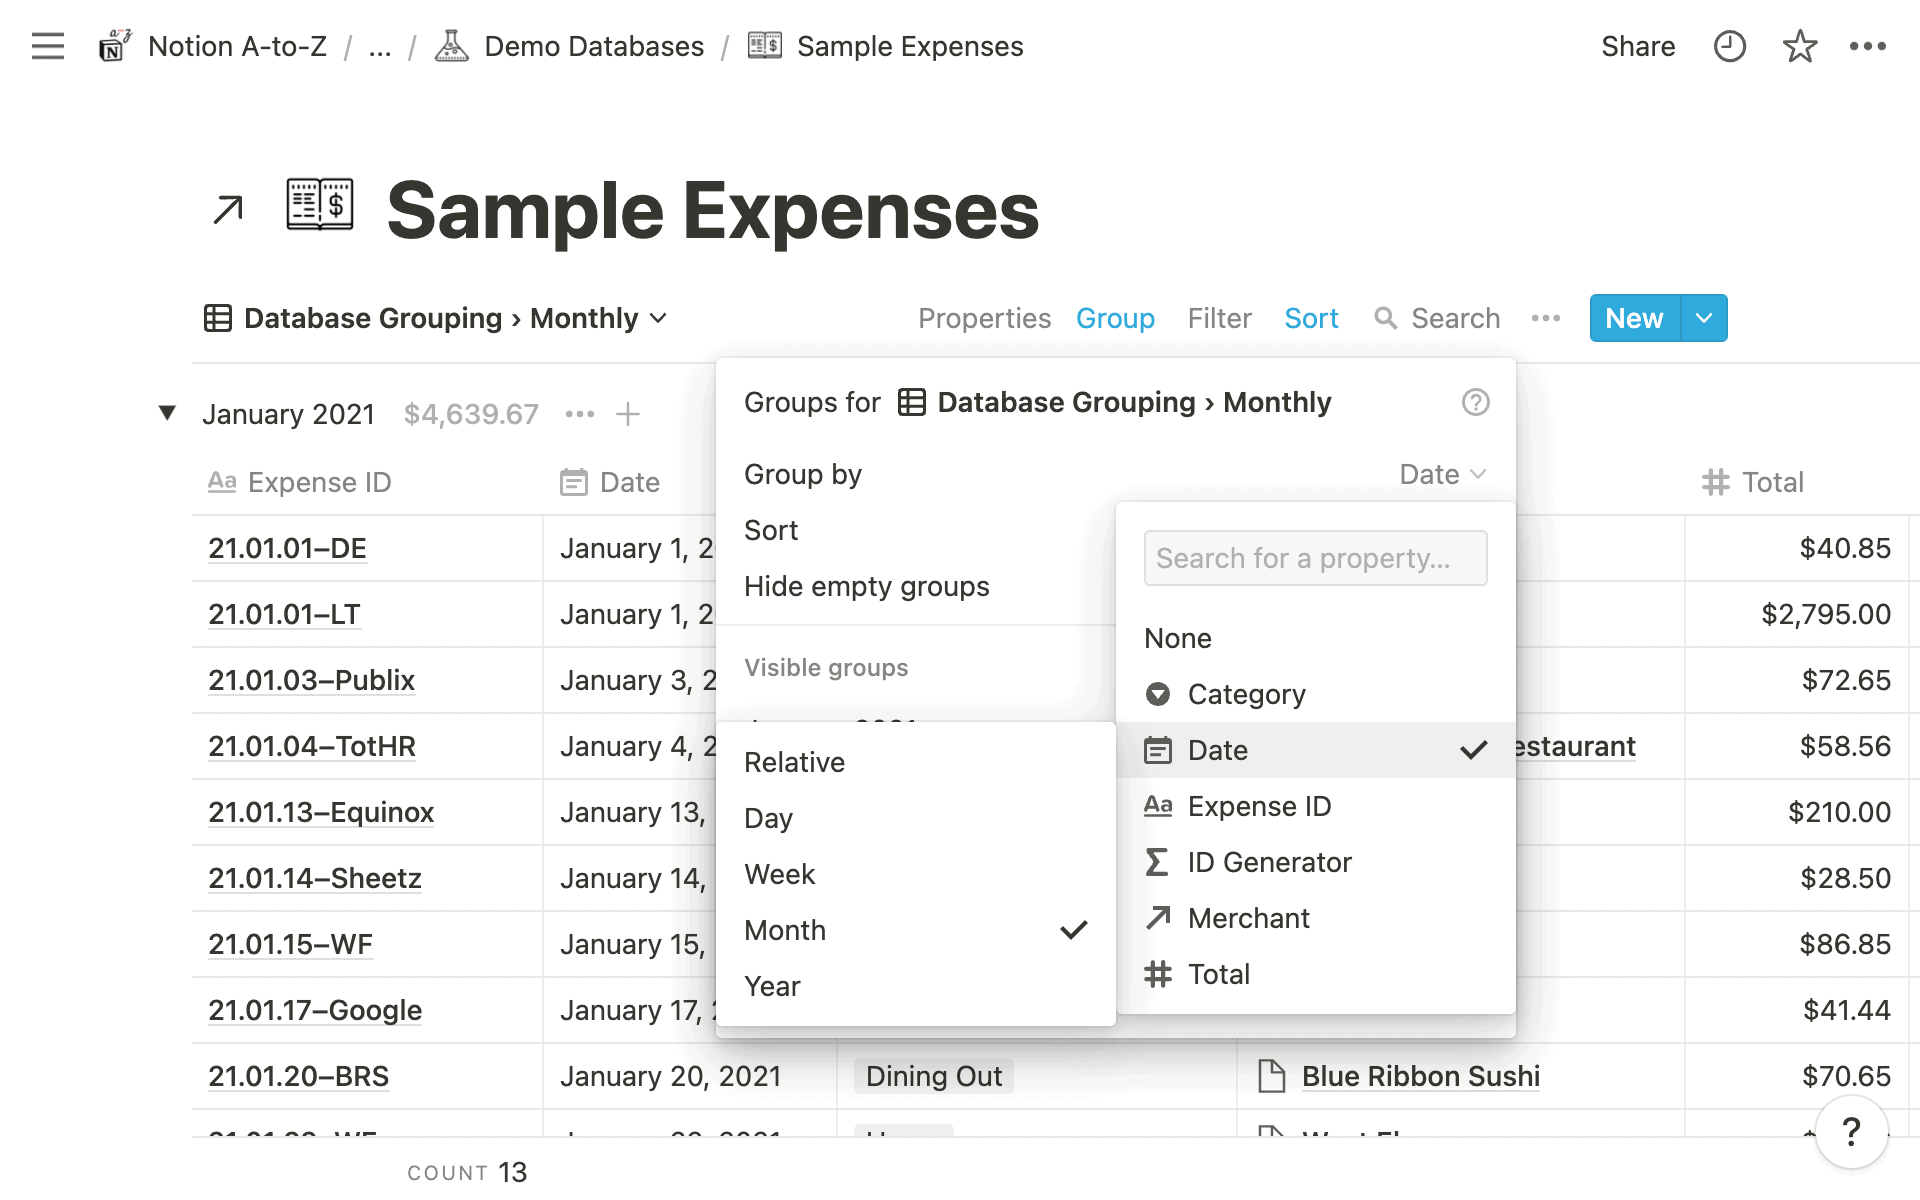Viewport: 1920px width, 1200px height.
Task: Click the Date calendar icon in property list
Action: tap(1157, 751)
